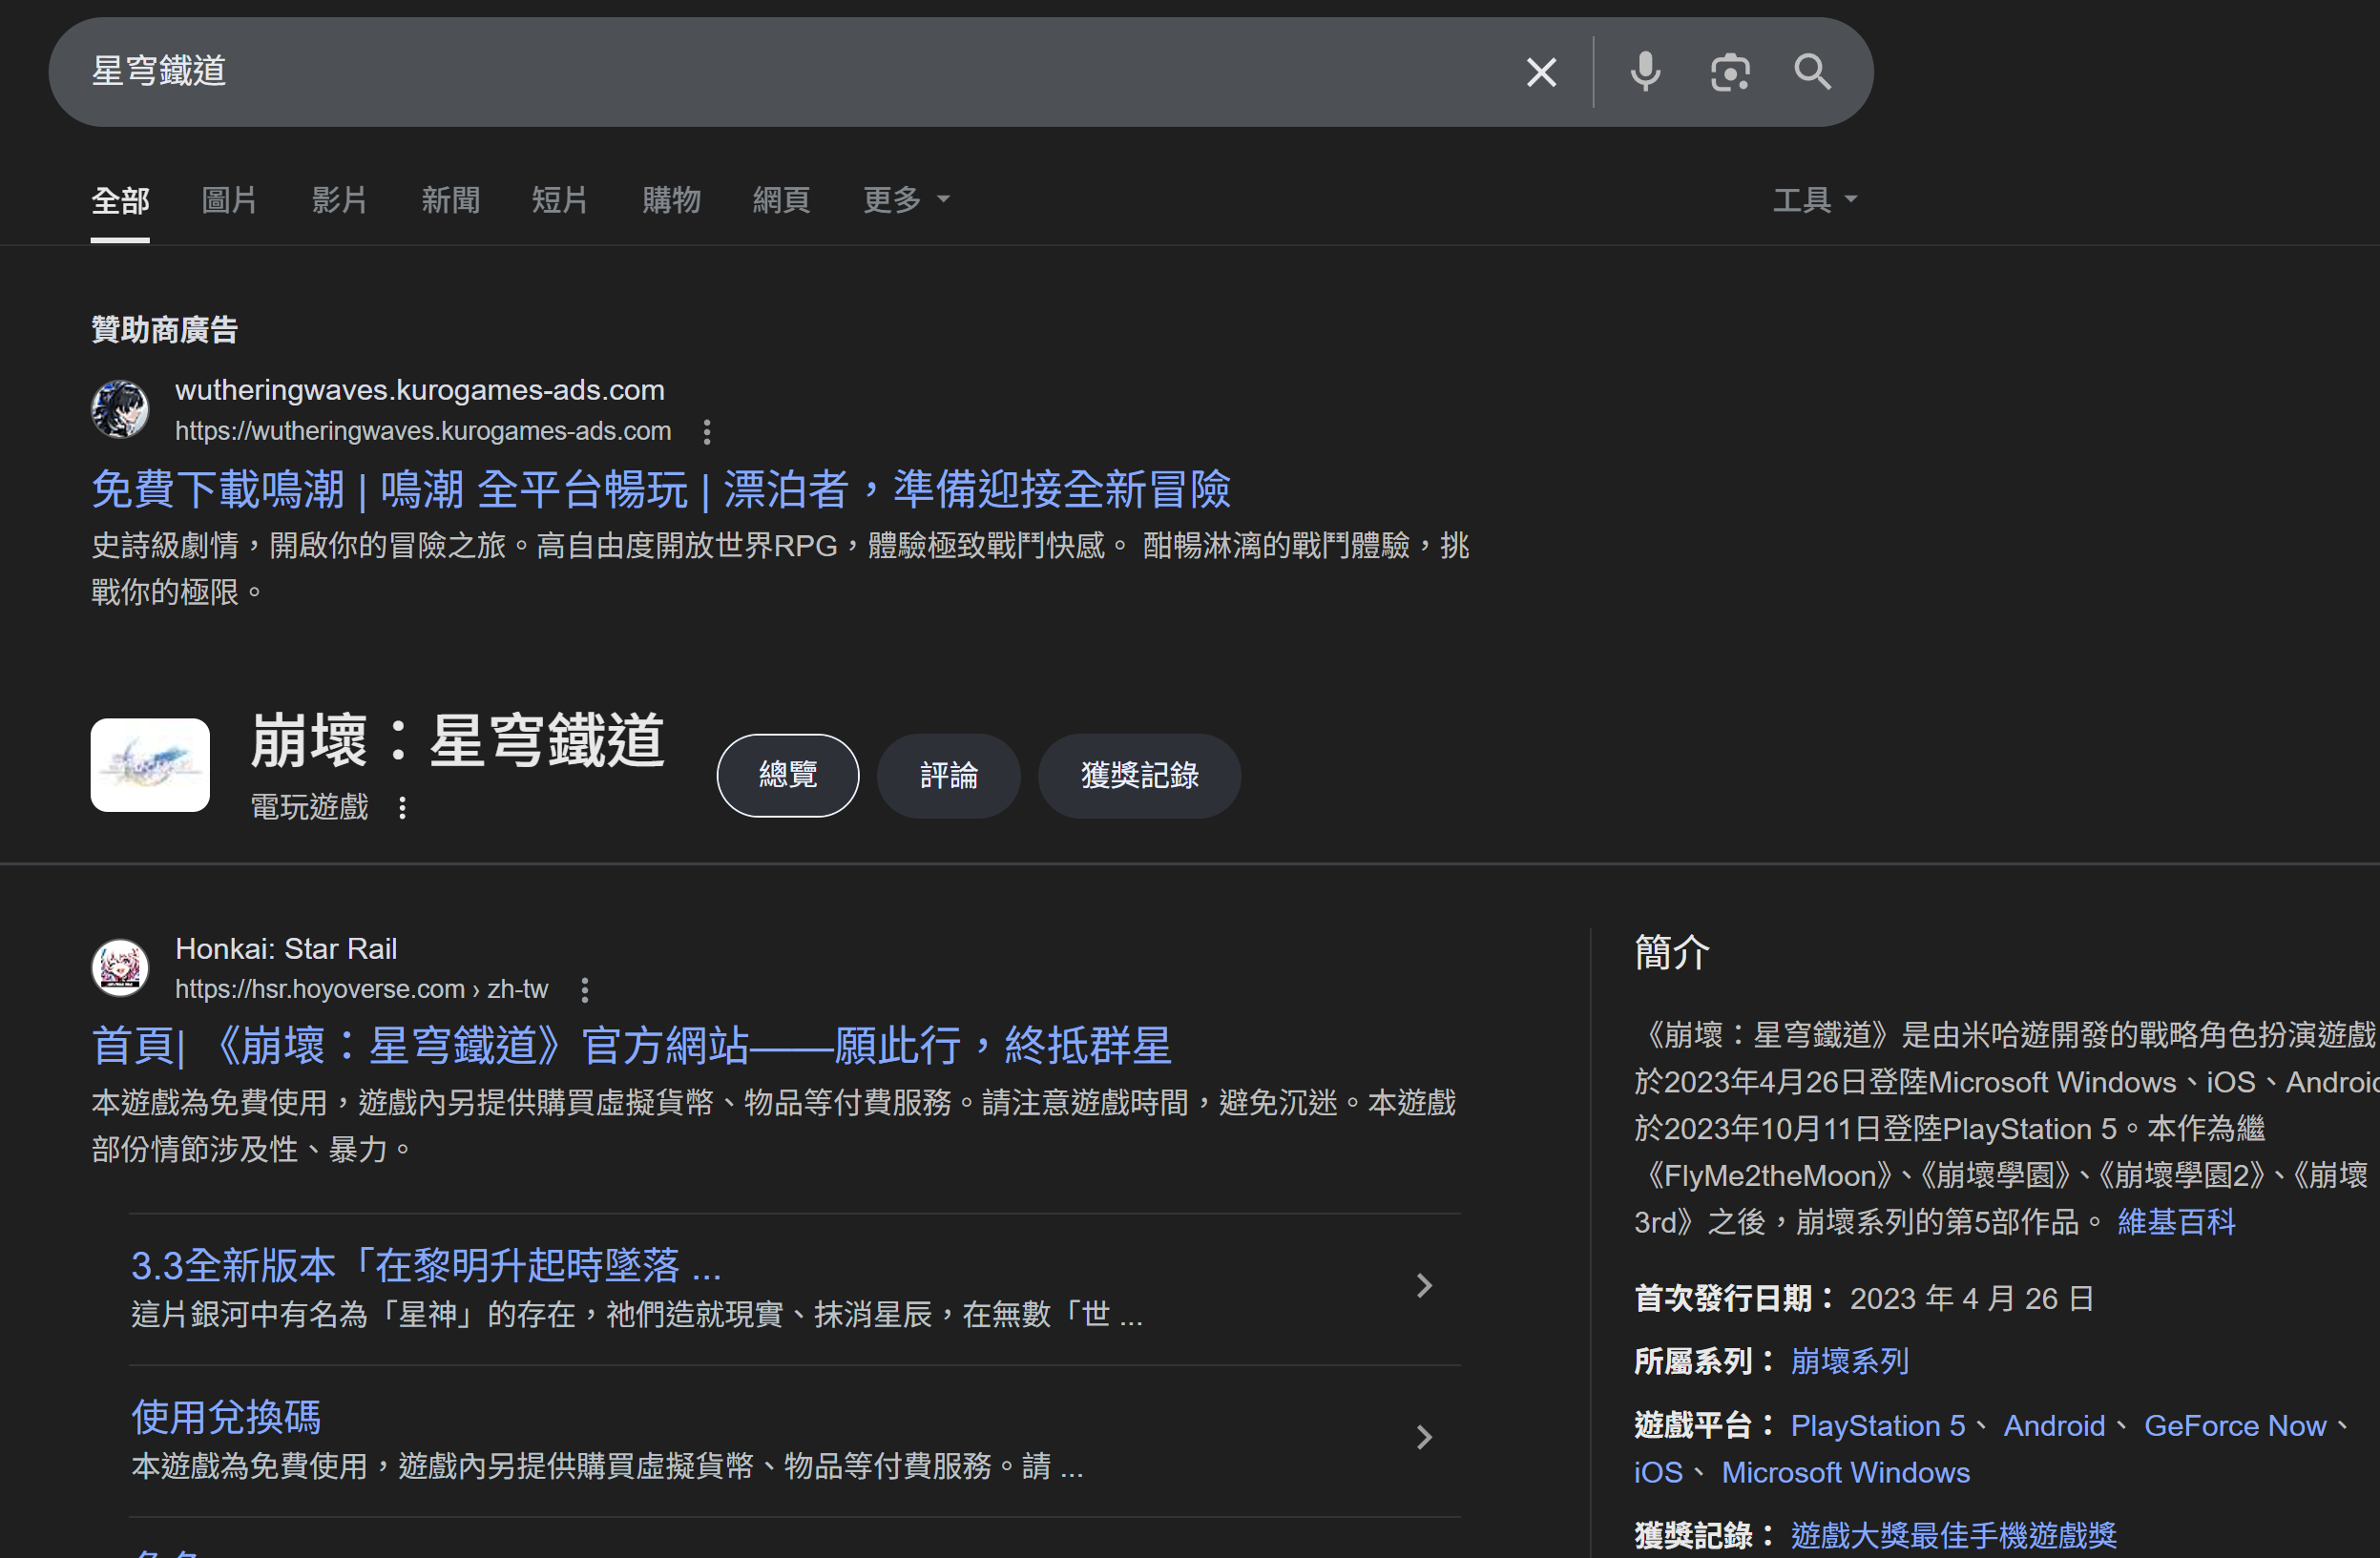Viewport: 2380px width, 1558px height.
Task: Select the 評論 chip
Action: 949,775
